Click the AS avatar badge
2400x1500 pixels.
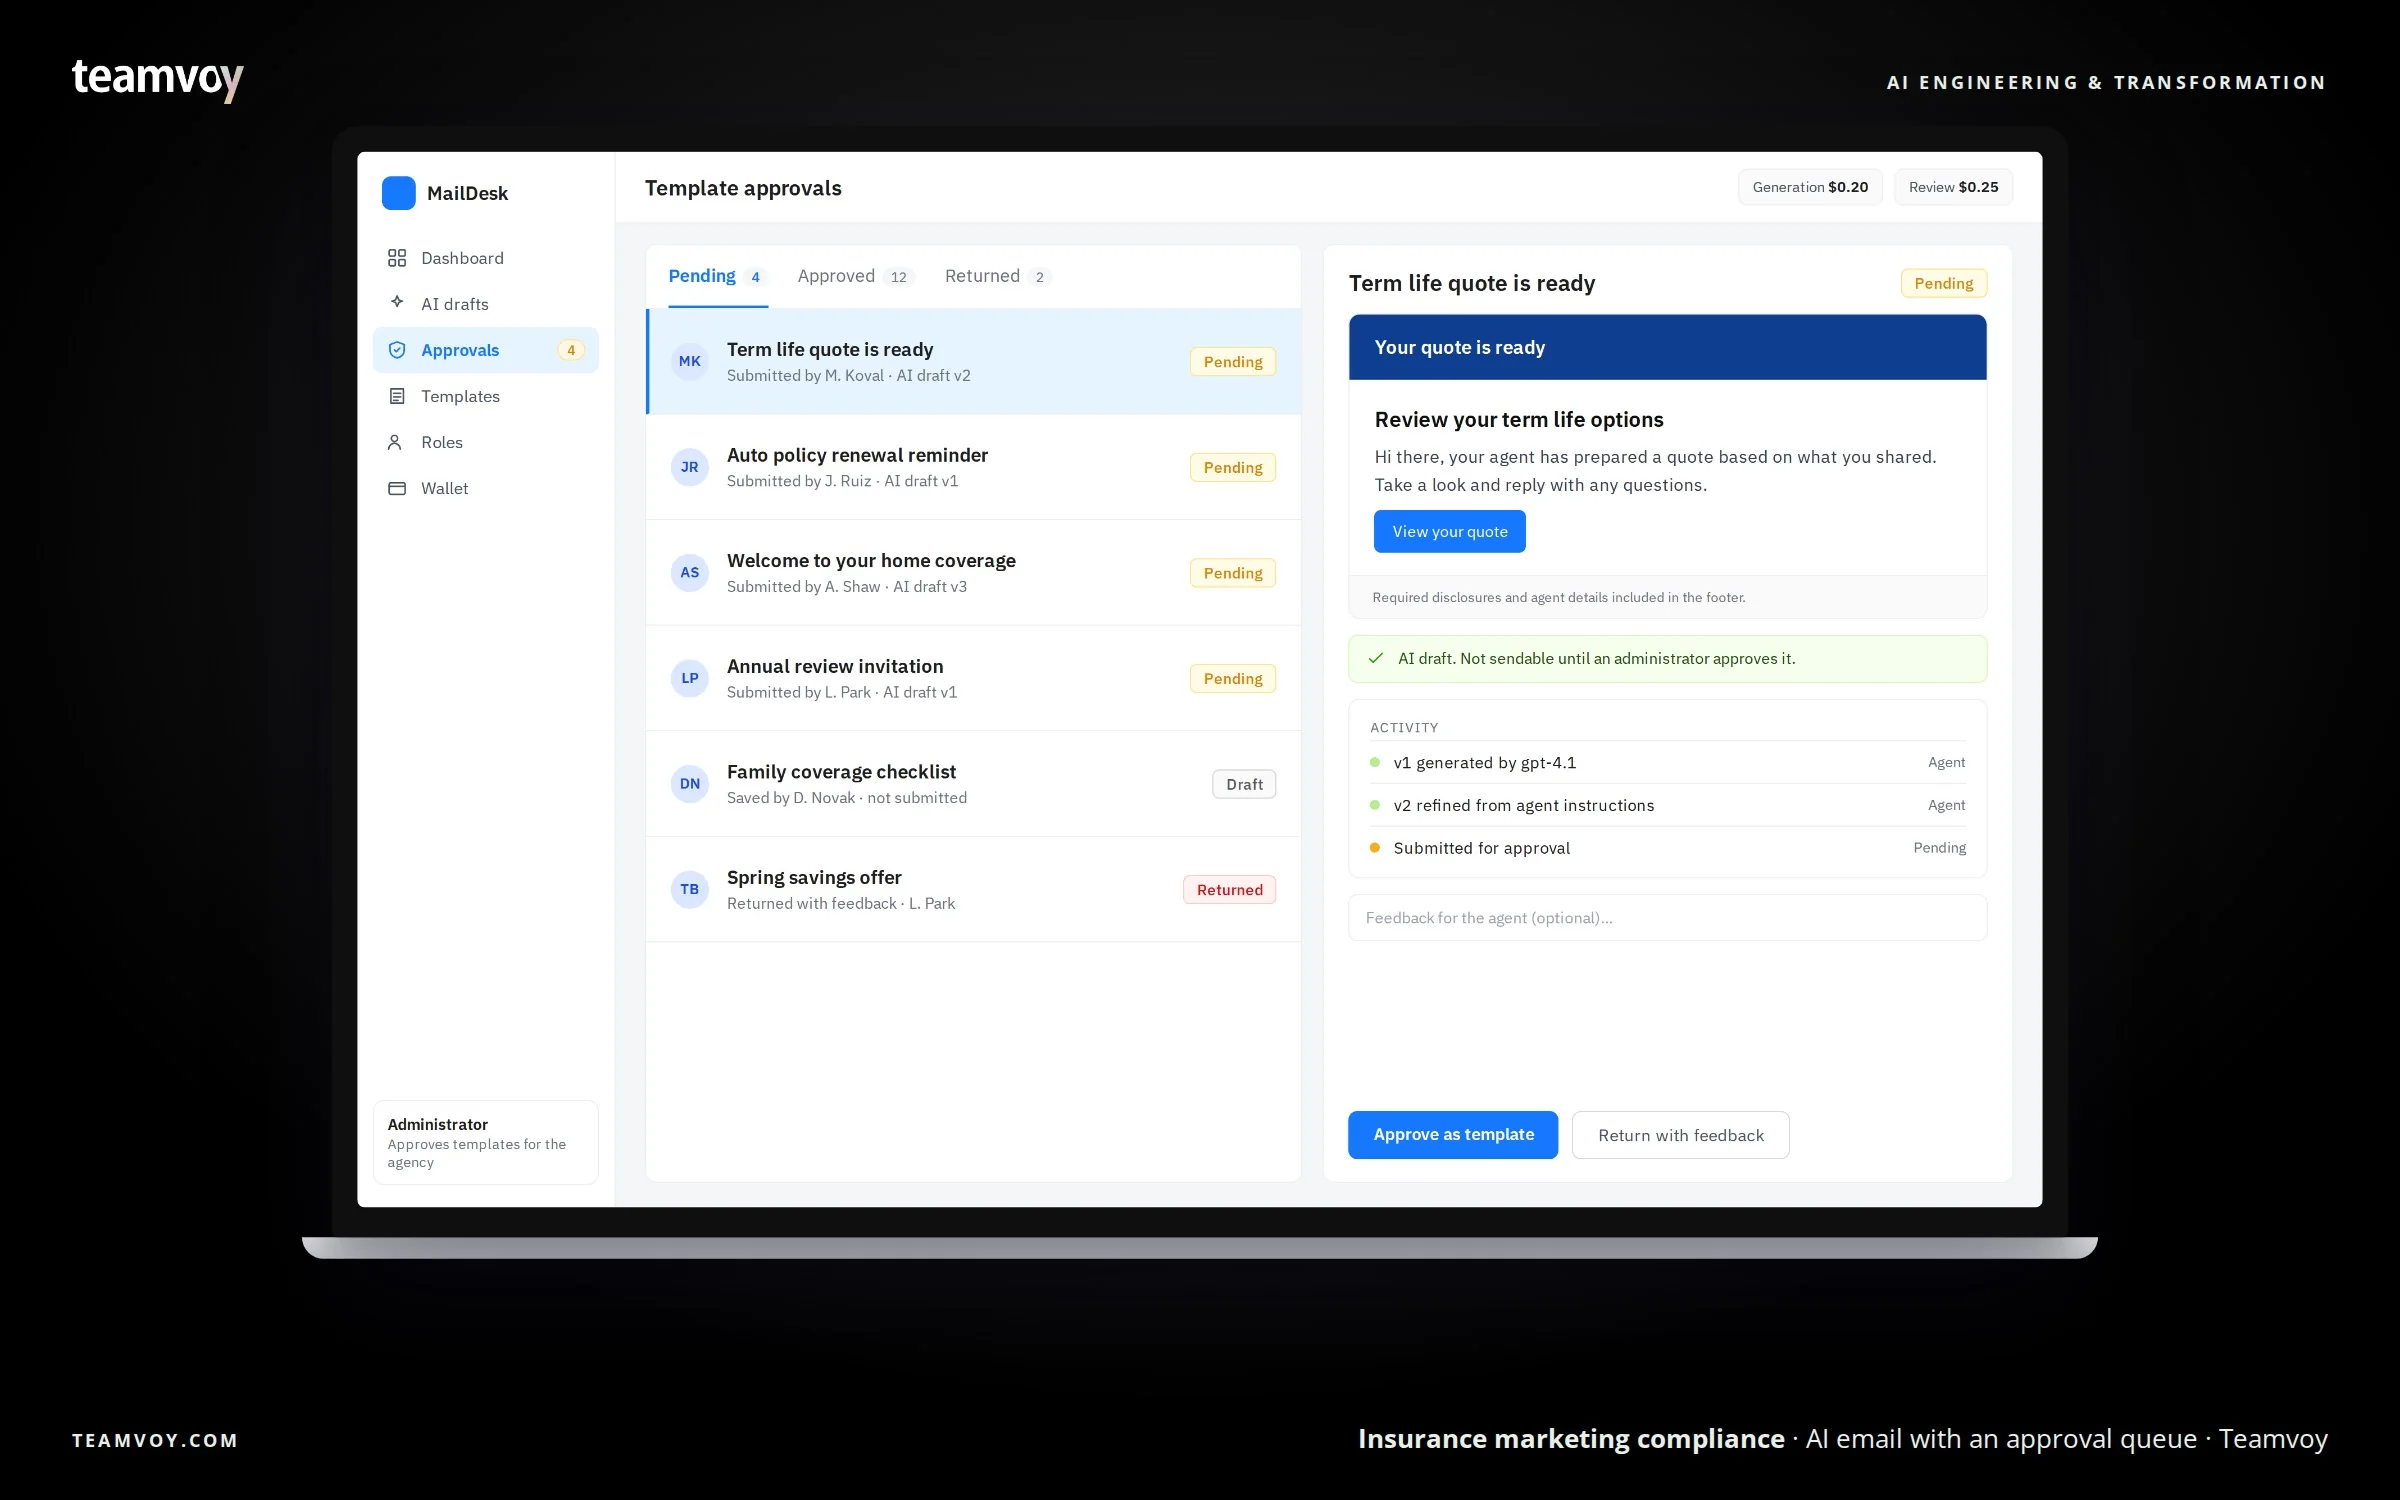tap(690, 573)
